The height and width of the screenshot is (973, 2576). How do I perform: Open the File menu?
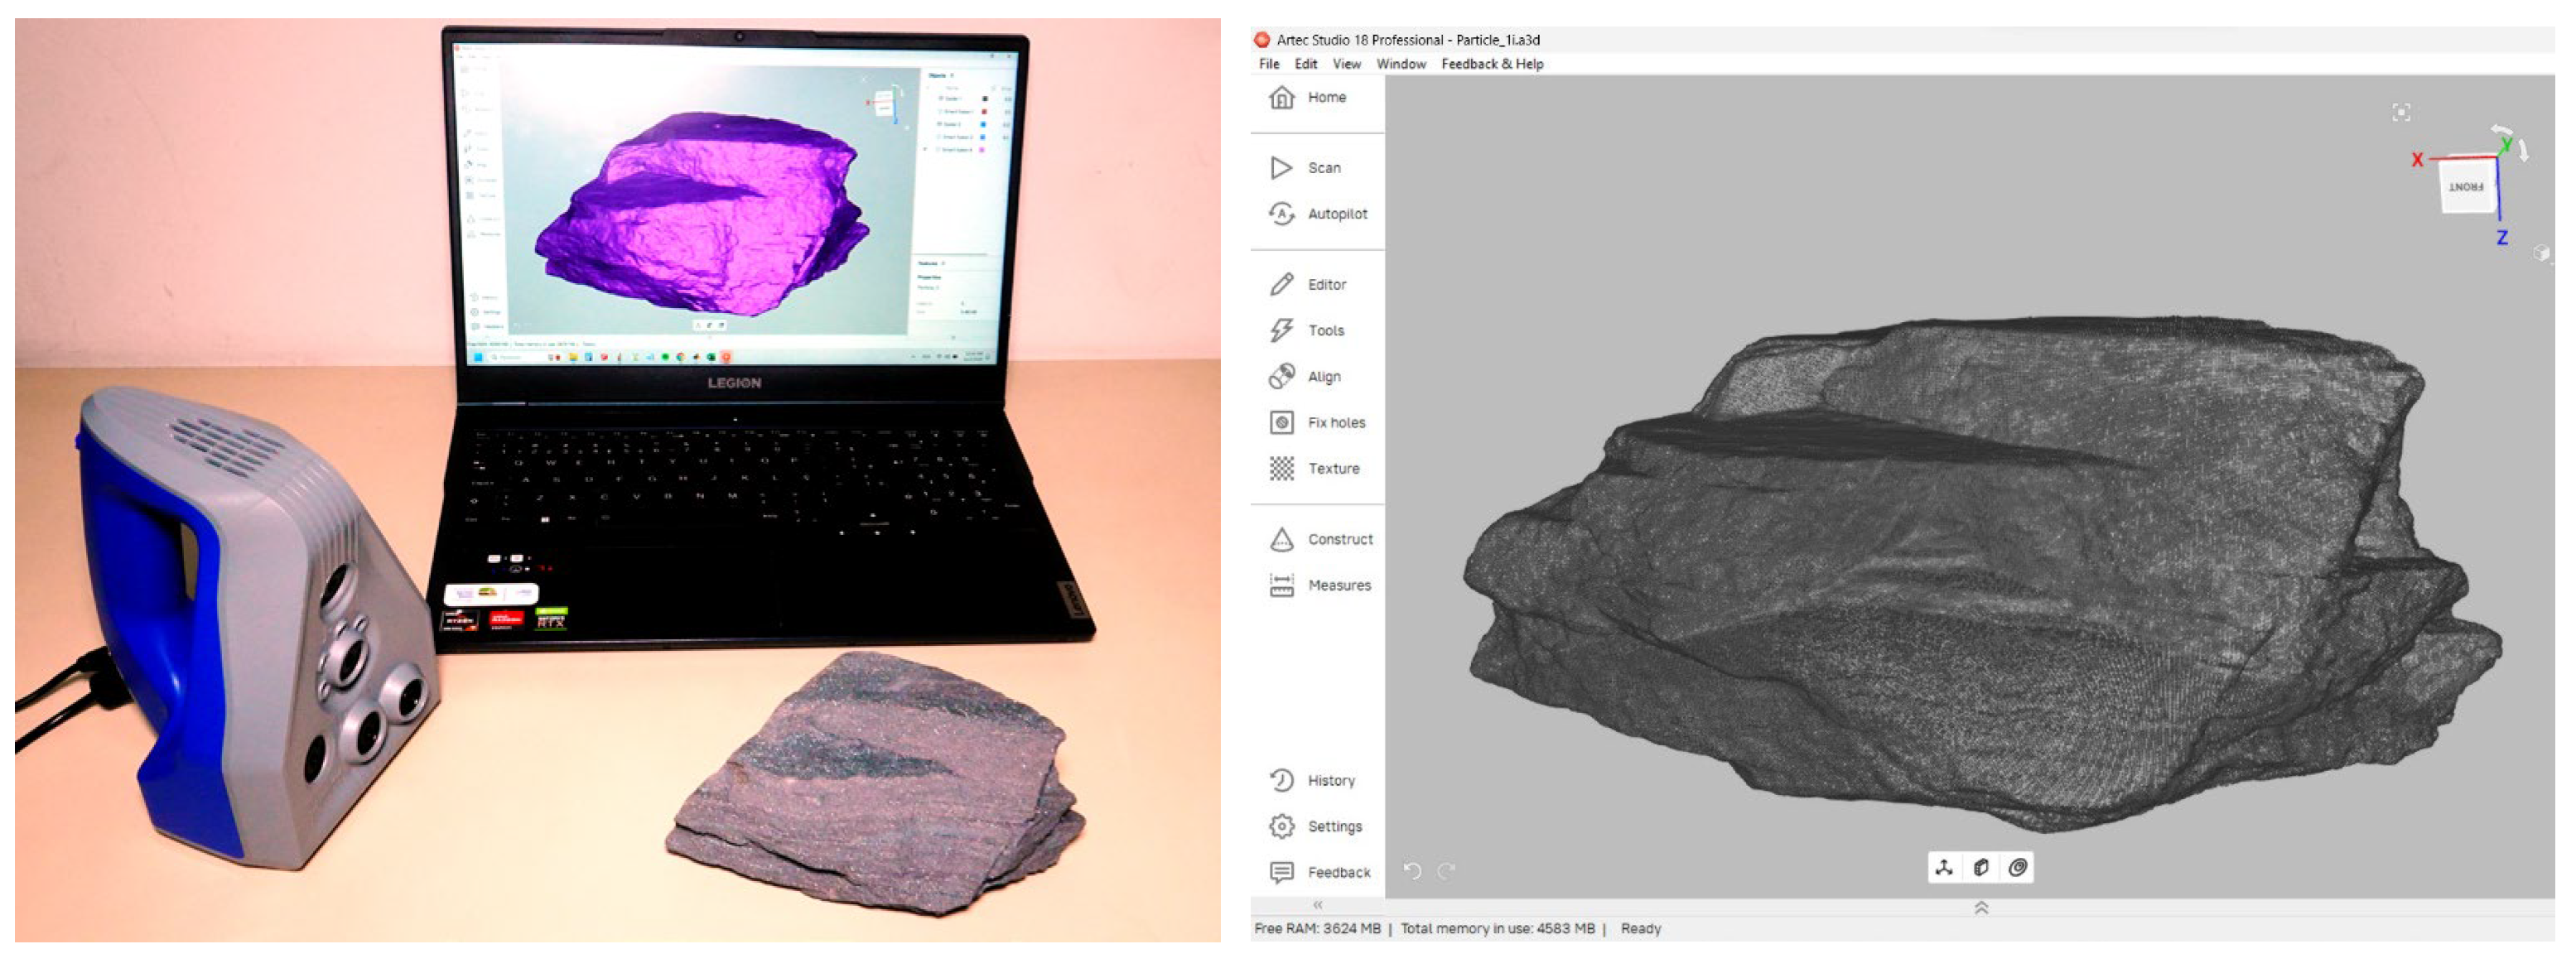pos(1269,64)
